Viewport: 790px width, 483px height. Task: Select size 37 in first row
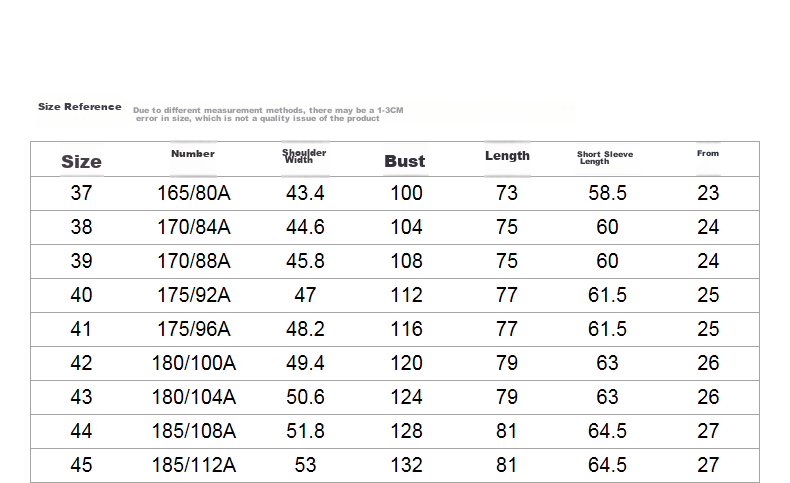coord(82,193)
